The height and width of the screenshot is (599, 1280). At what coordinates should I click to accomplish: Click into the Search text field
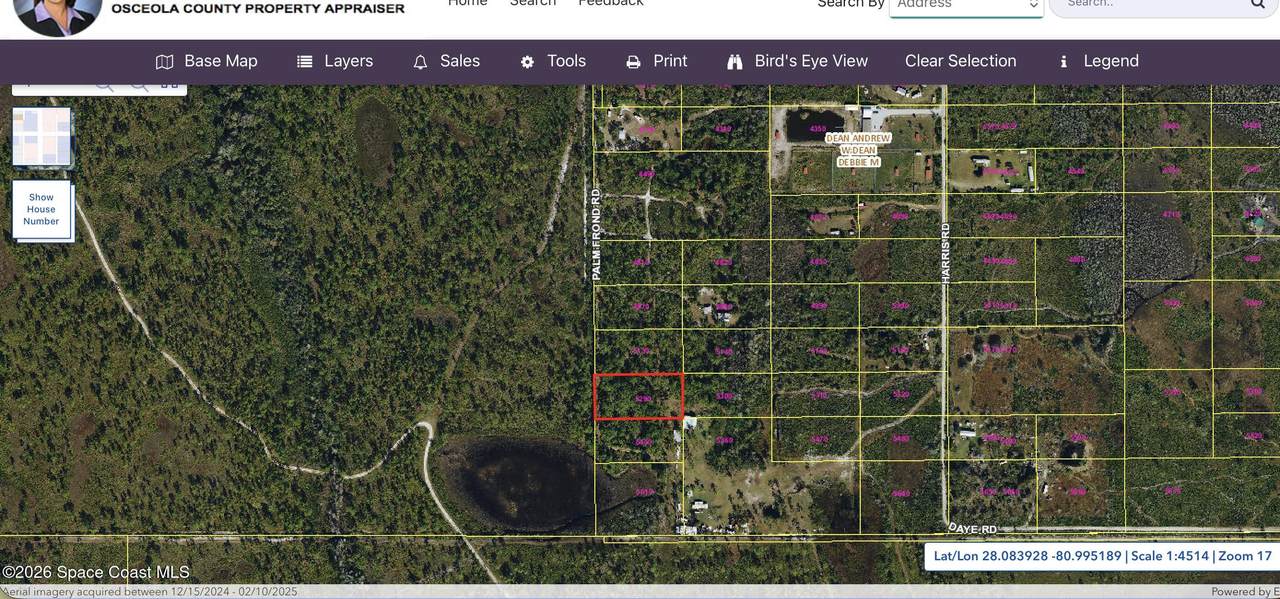click(1150, 5)
